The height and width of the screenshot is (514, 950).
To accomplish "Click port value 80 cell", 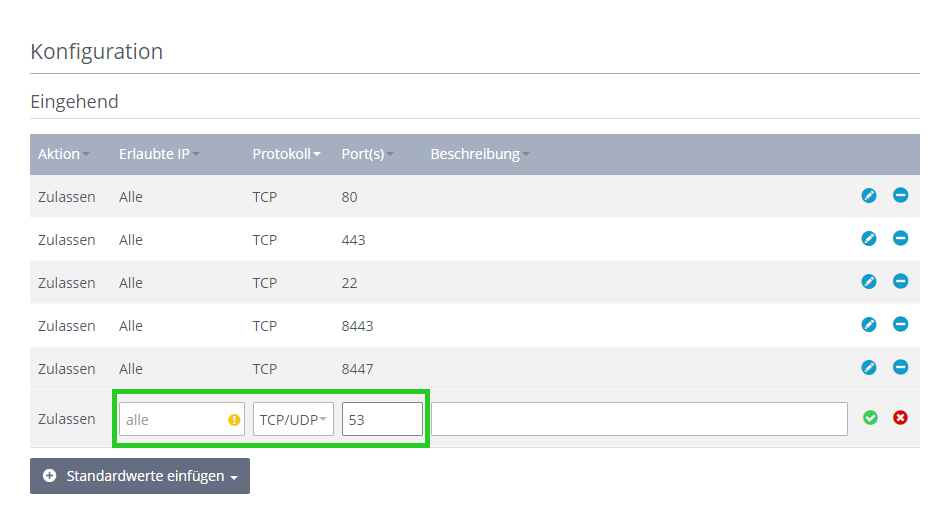I will tap(350, 197).
